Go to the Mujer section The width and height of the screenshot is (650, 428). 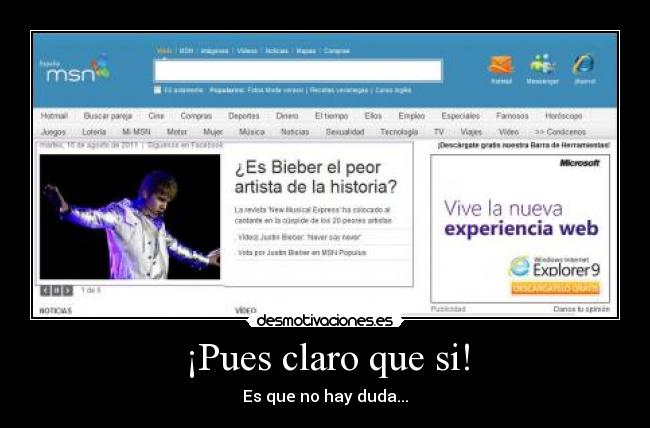tap(213, 132)
